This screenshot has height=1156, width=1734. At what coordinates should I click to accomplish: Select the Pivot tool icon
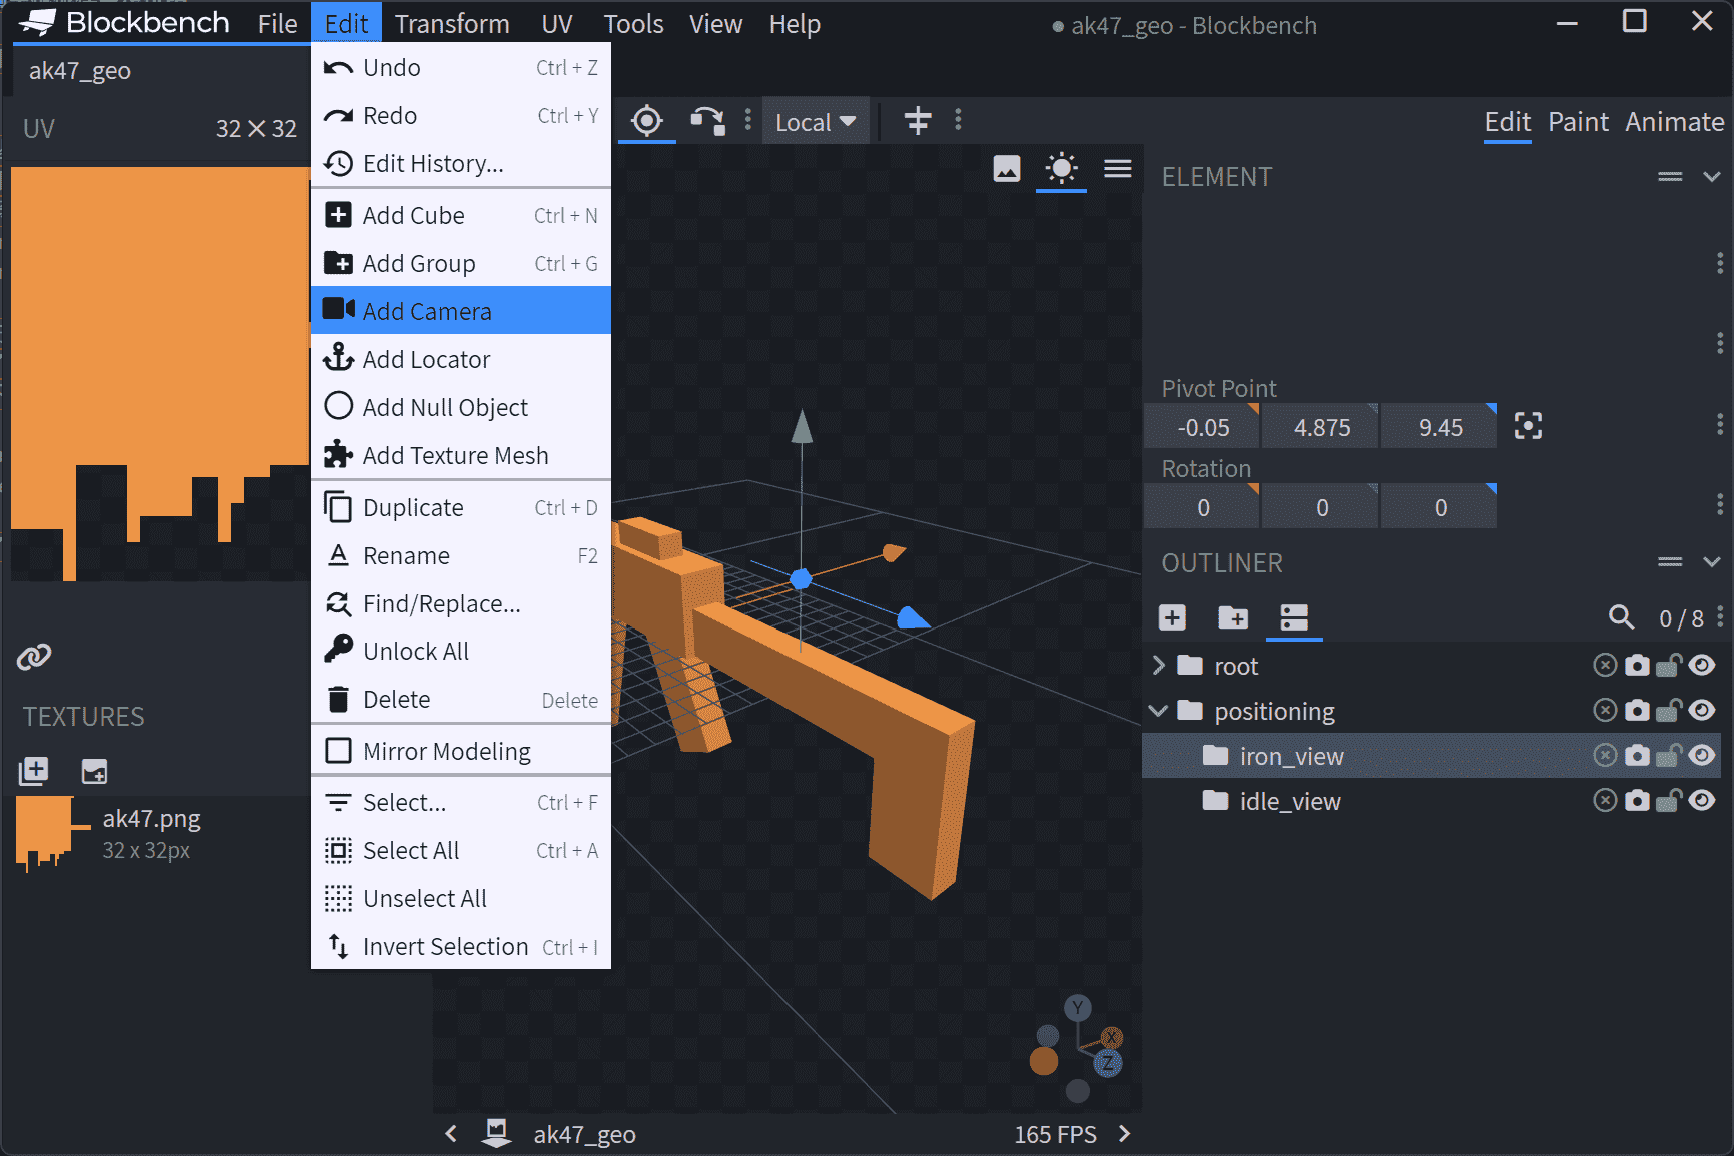pyautogui.click(x=647, y=121)
